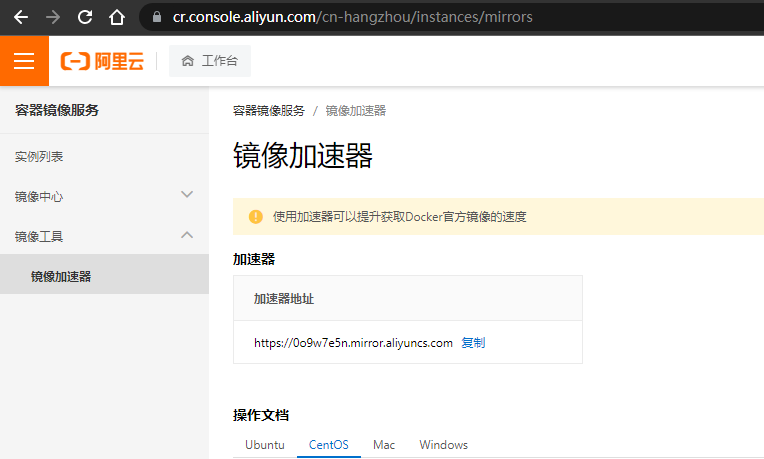Click the Docker speed notice text

tap(400, 217)
